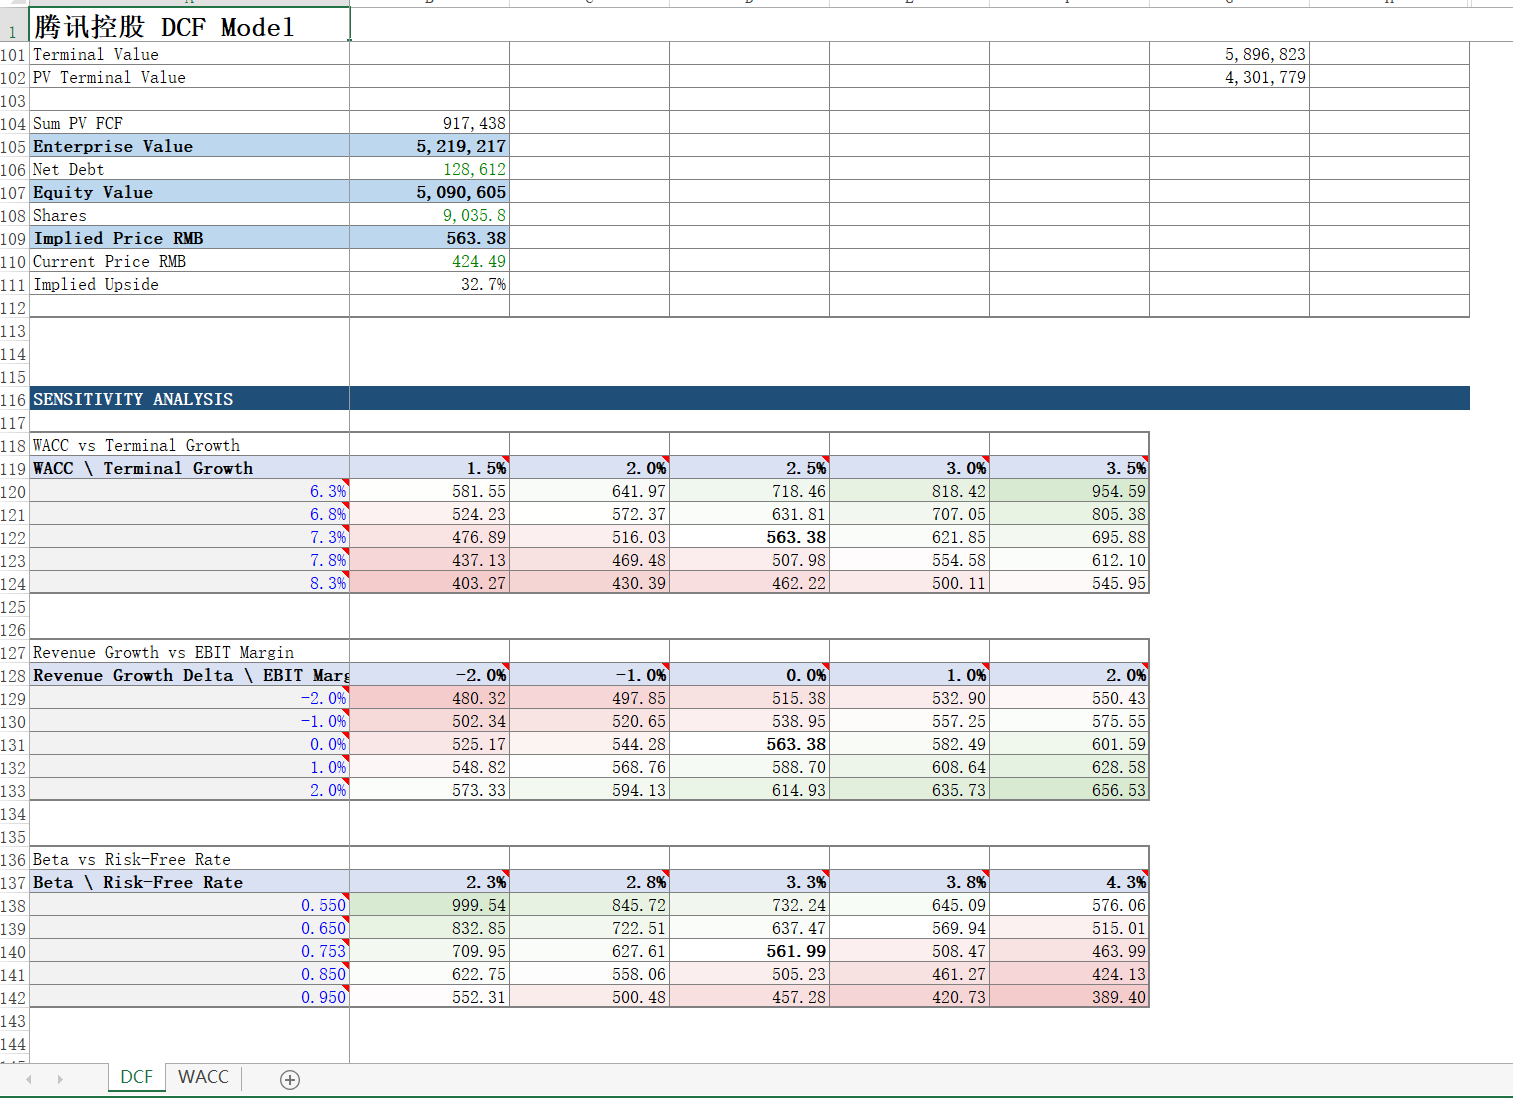Select the 389.40 cell in beta table
The width and height of the screenshot is (1513, 1098).
tap(1069, 997)
